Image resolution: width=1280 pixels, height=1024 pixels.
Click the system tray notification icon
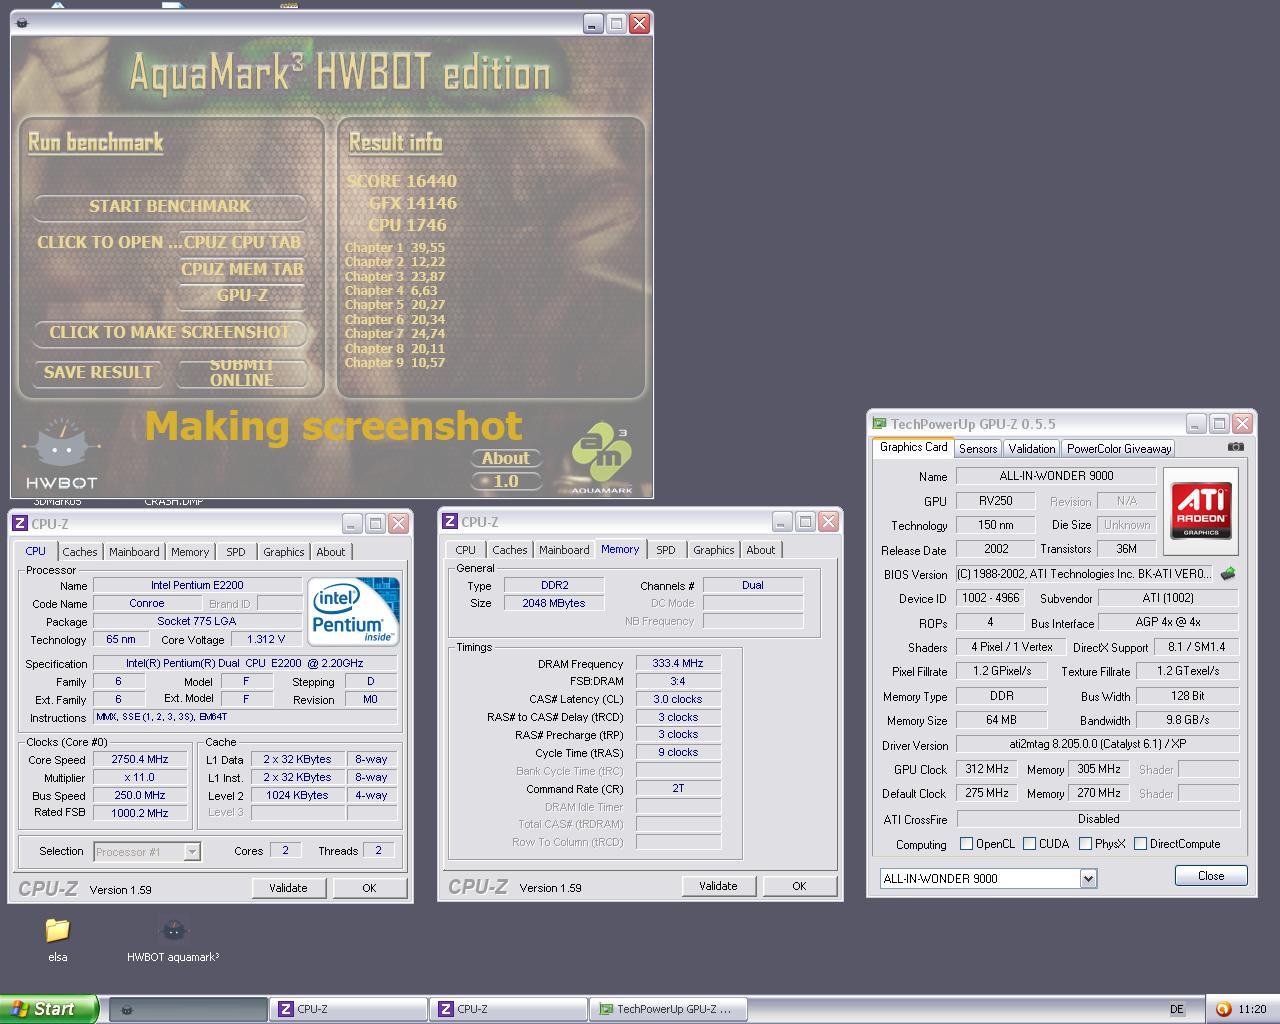[x=1222, y=1009]
